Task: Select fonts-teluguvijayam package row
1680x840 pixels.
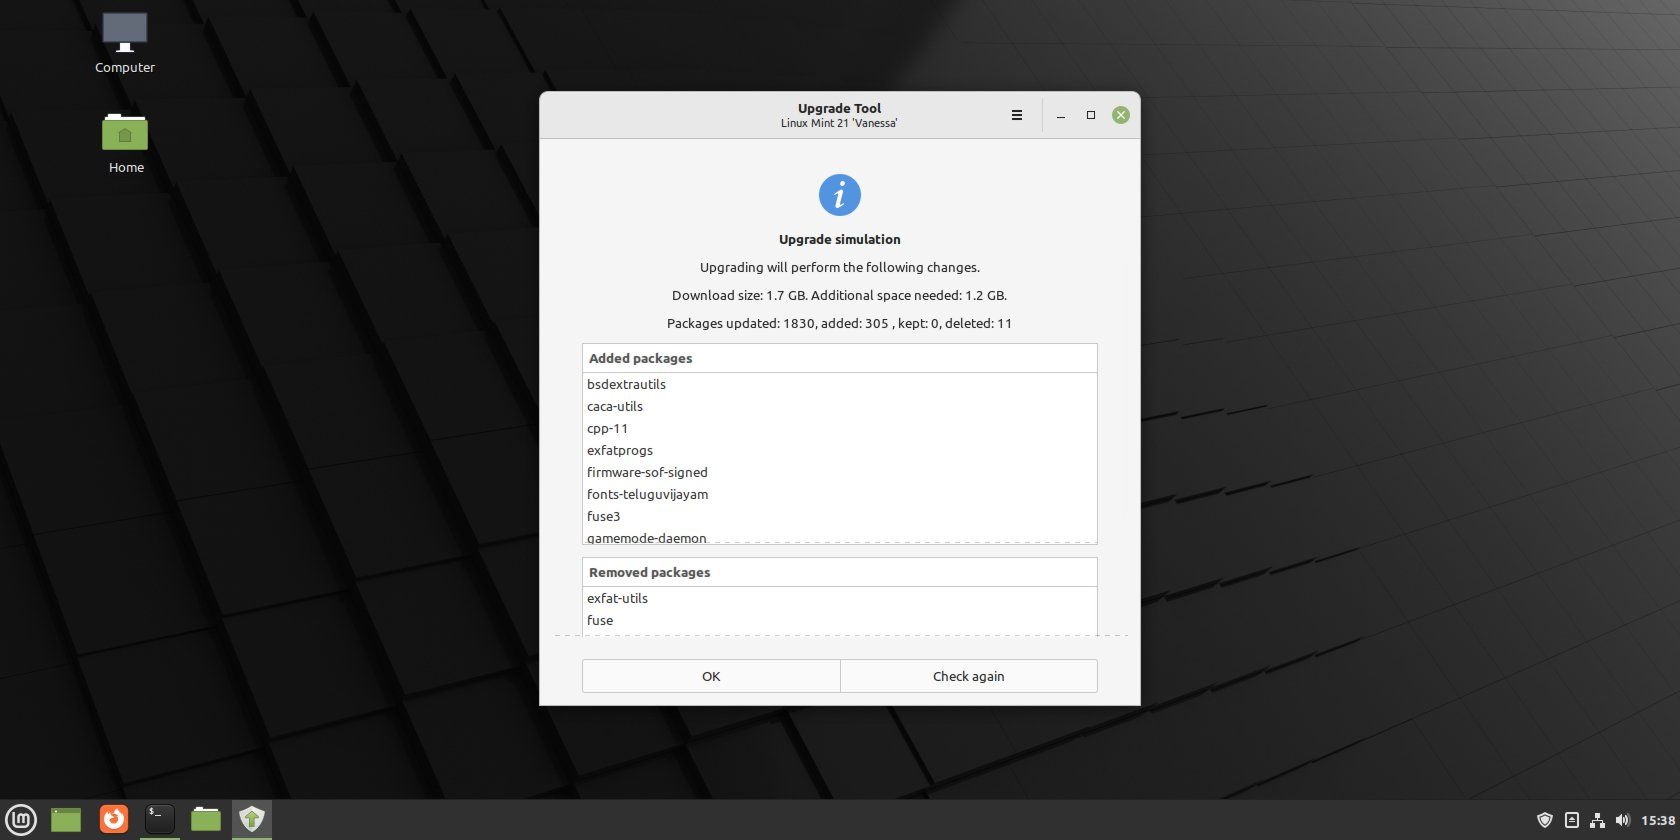Action: [840, 494]
